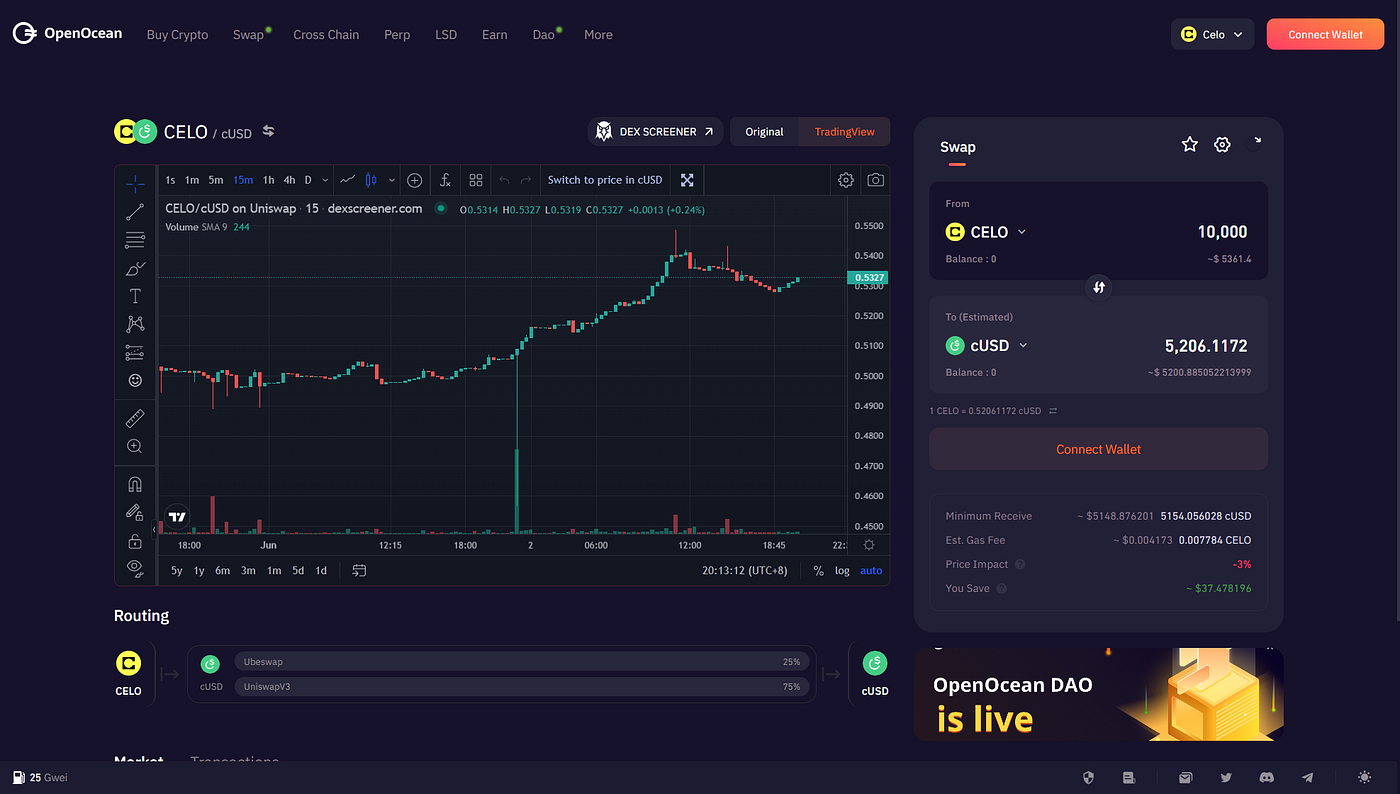The height and width of the screenshot is (794, 1400).
Task: Open the Earn menu item
Action: (x=494, y=34)
